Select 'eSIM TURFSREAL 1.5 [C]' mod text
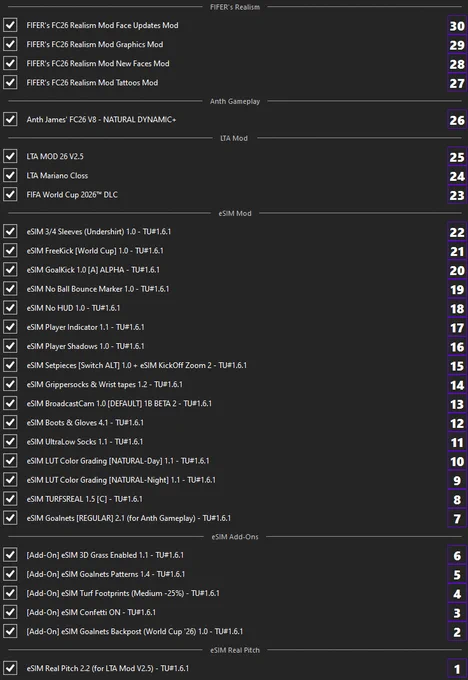This screenshot has height=680, width=468. [67, 498]
